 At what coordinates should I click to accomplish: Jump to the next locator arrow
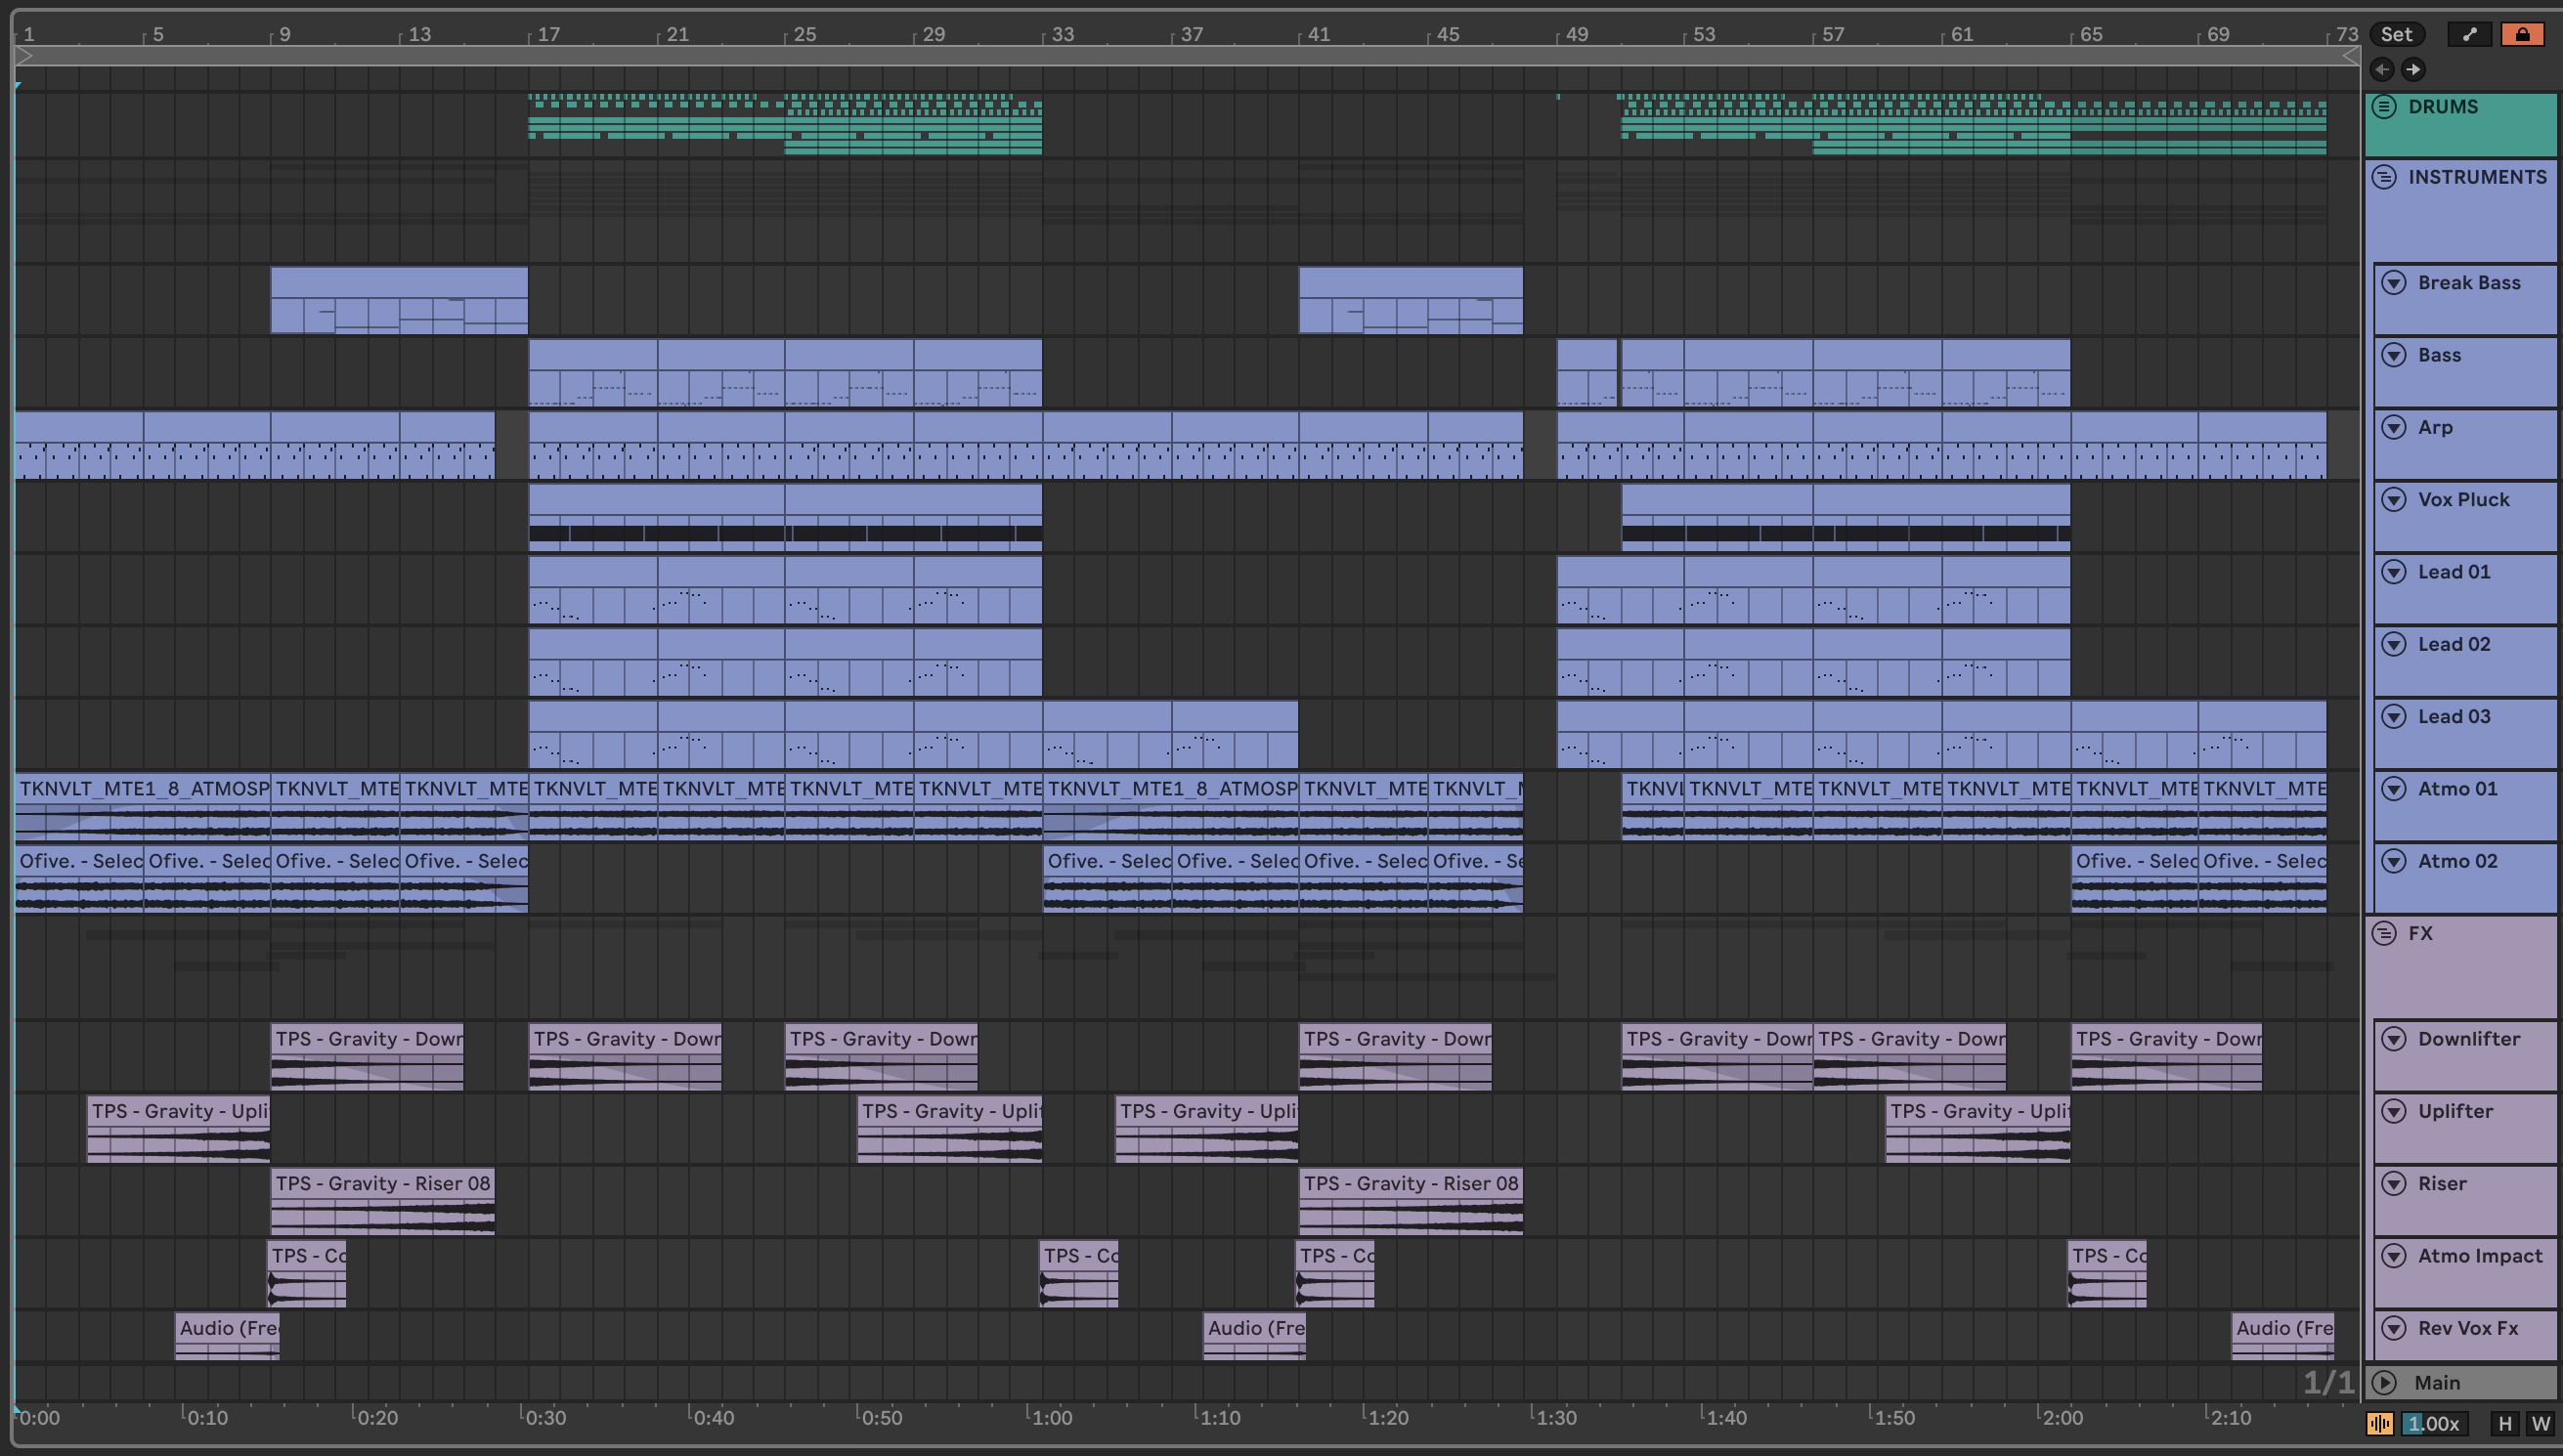click(2413, 69)
